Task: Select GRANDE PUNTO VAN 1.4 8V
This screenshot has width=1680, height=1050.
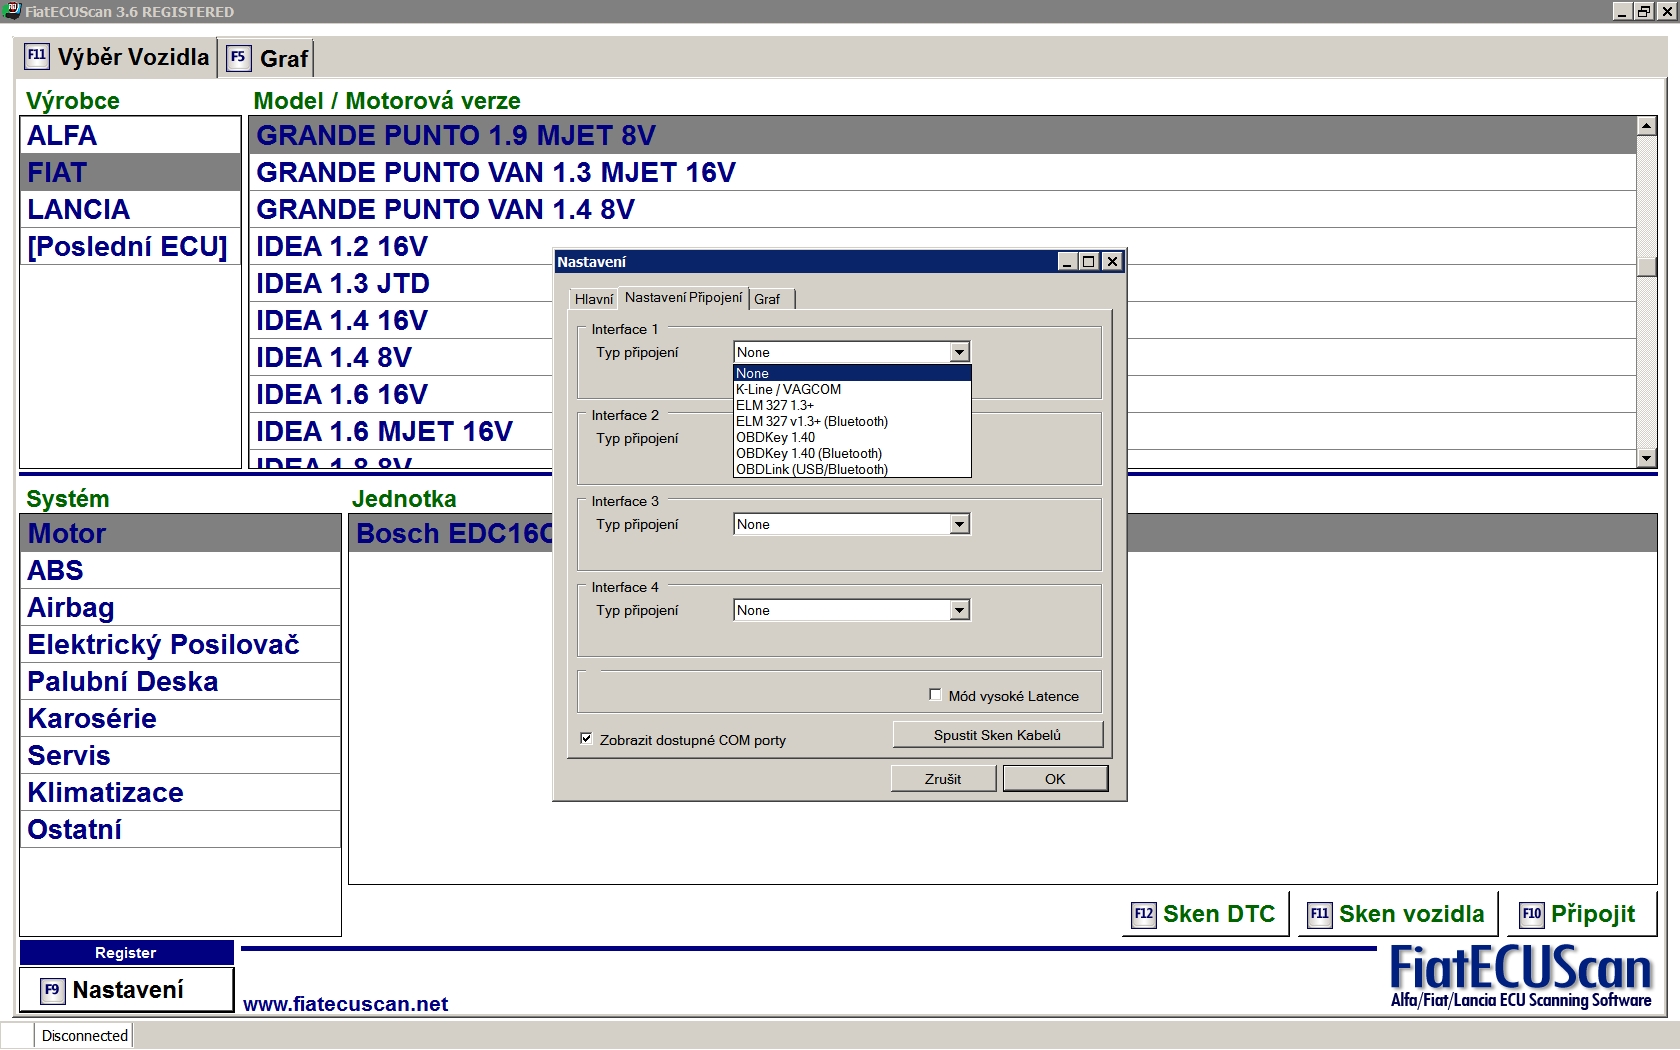Action: coord(942,209)
